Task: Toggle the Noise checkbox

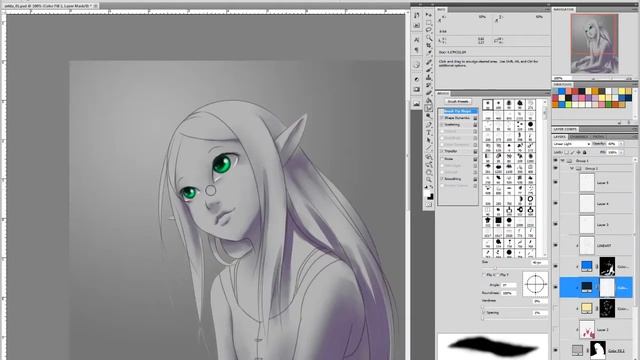Action: click(x=442, y=159)
